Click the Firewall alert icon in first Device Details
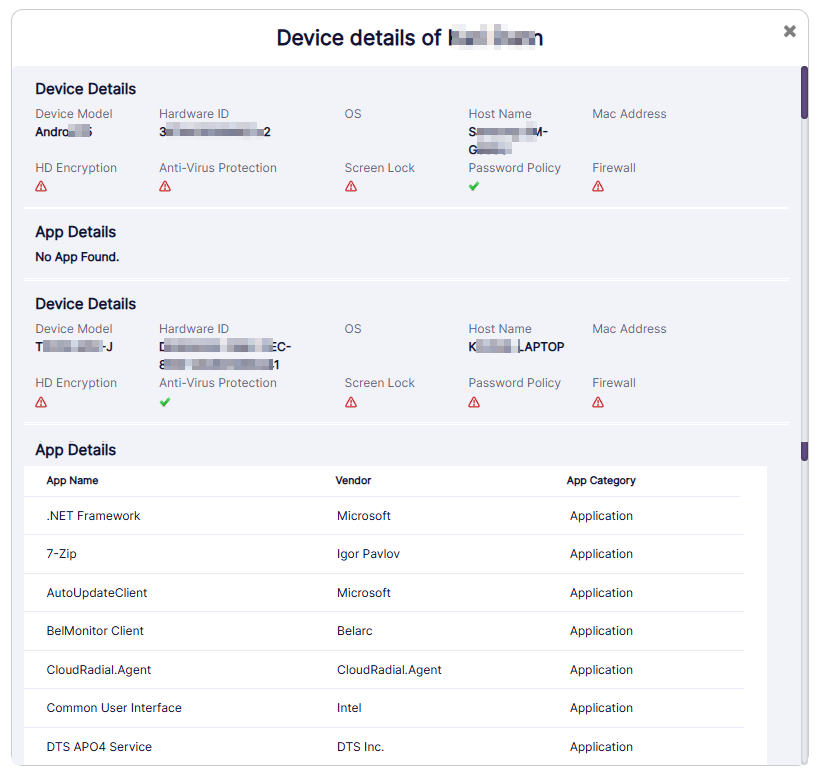This screenshot has width=820, height=774. point(598,186)
